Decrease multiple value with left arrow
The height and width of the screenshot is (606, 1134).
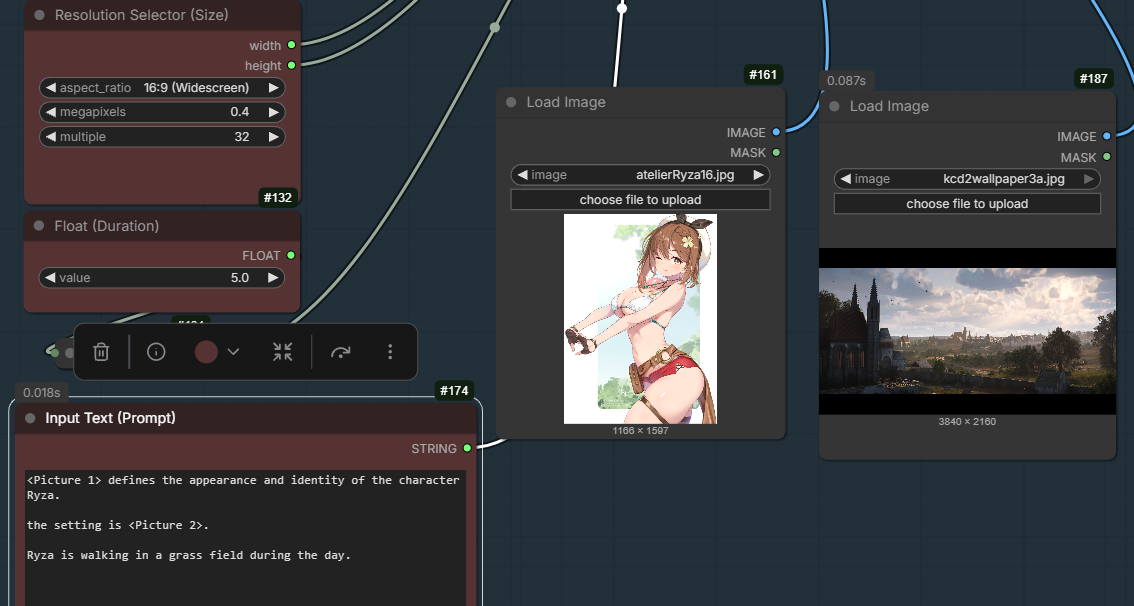51,137
